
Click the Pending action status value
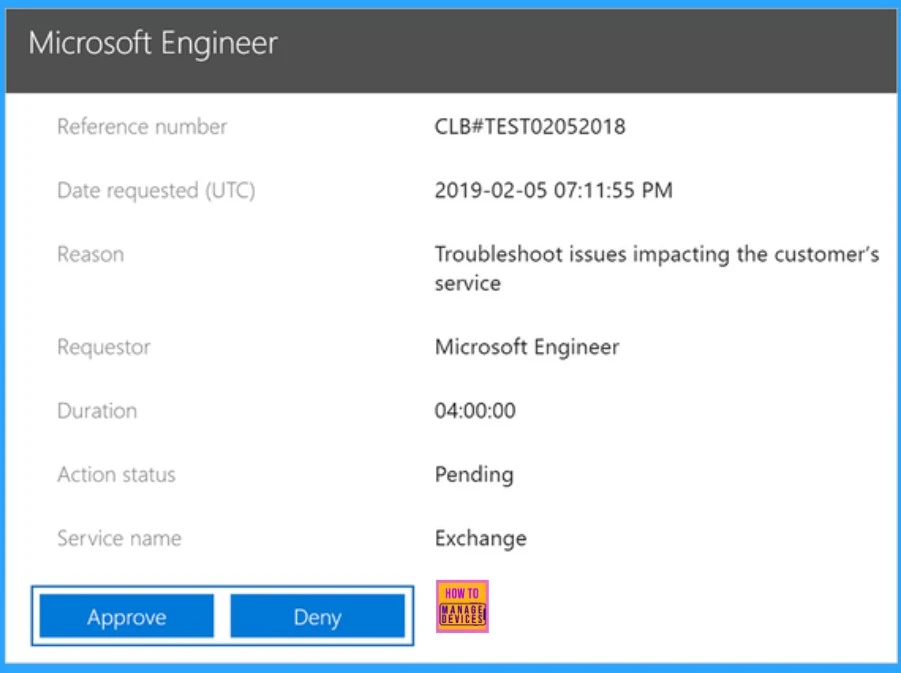[x=474, y=475]
